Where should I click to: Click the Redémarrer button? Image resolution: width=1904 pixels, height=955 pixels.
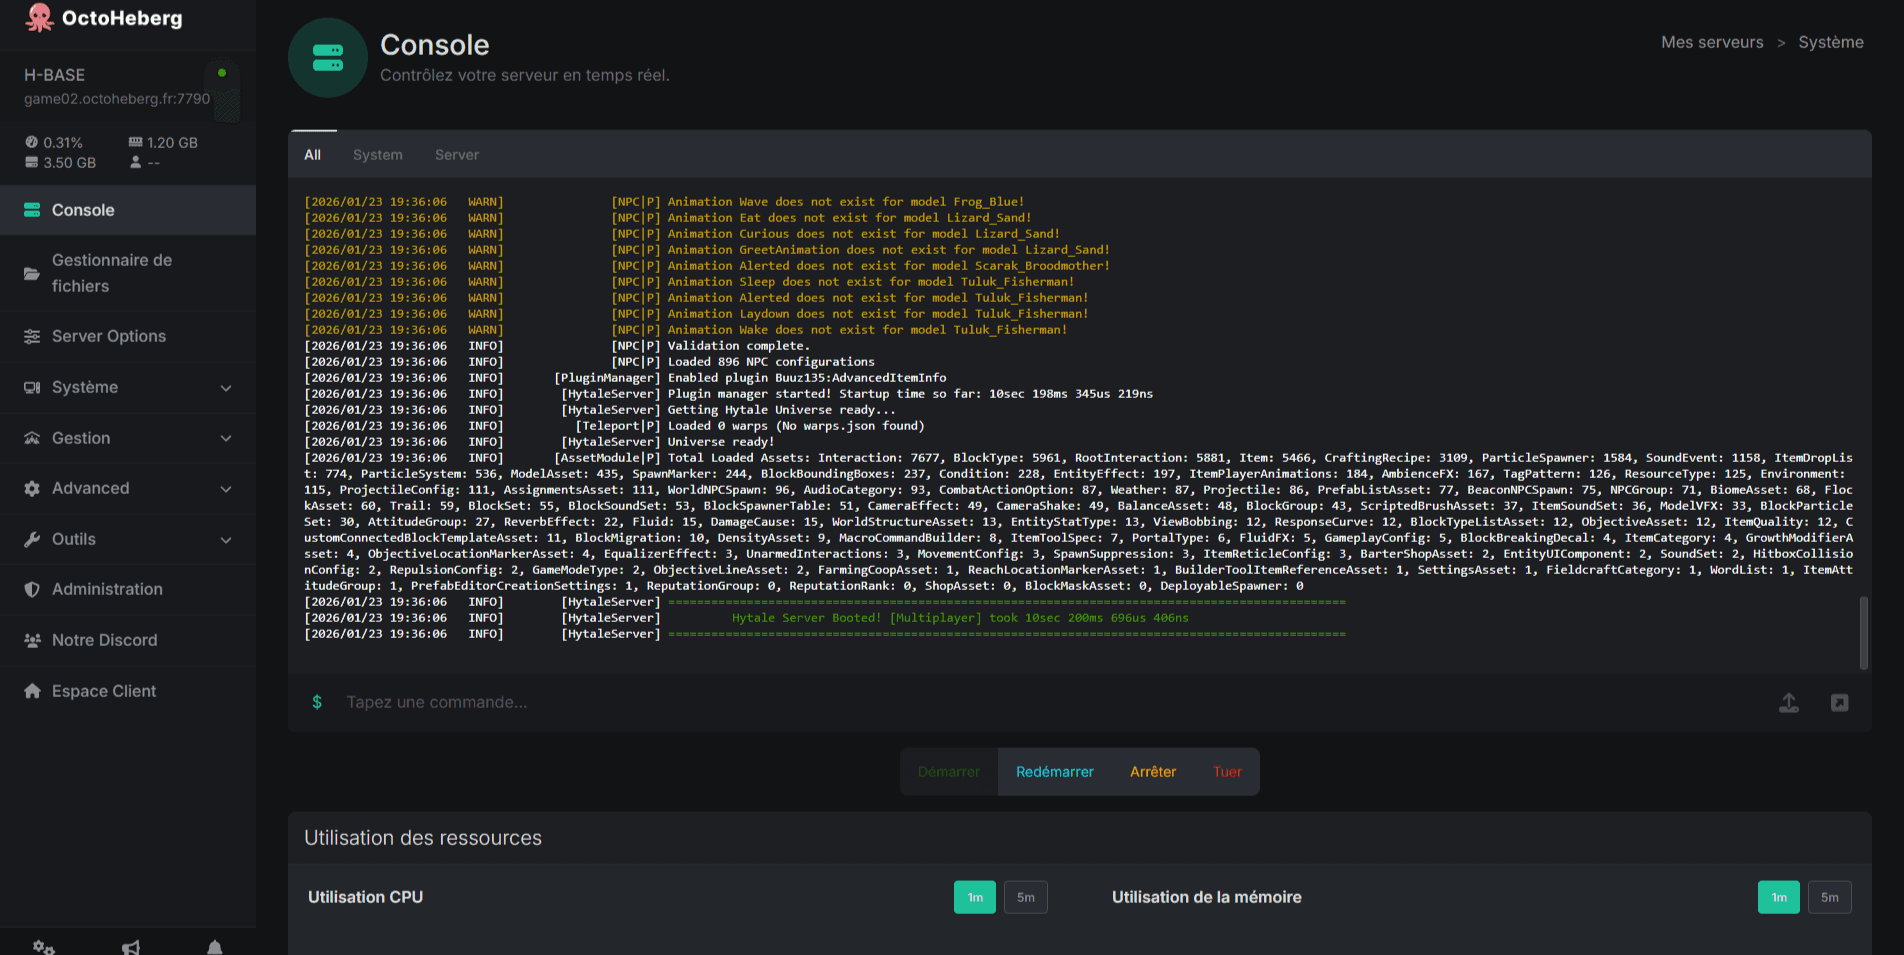pyautogui.click(x=1055, y=772)
